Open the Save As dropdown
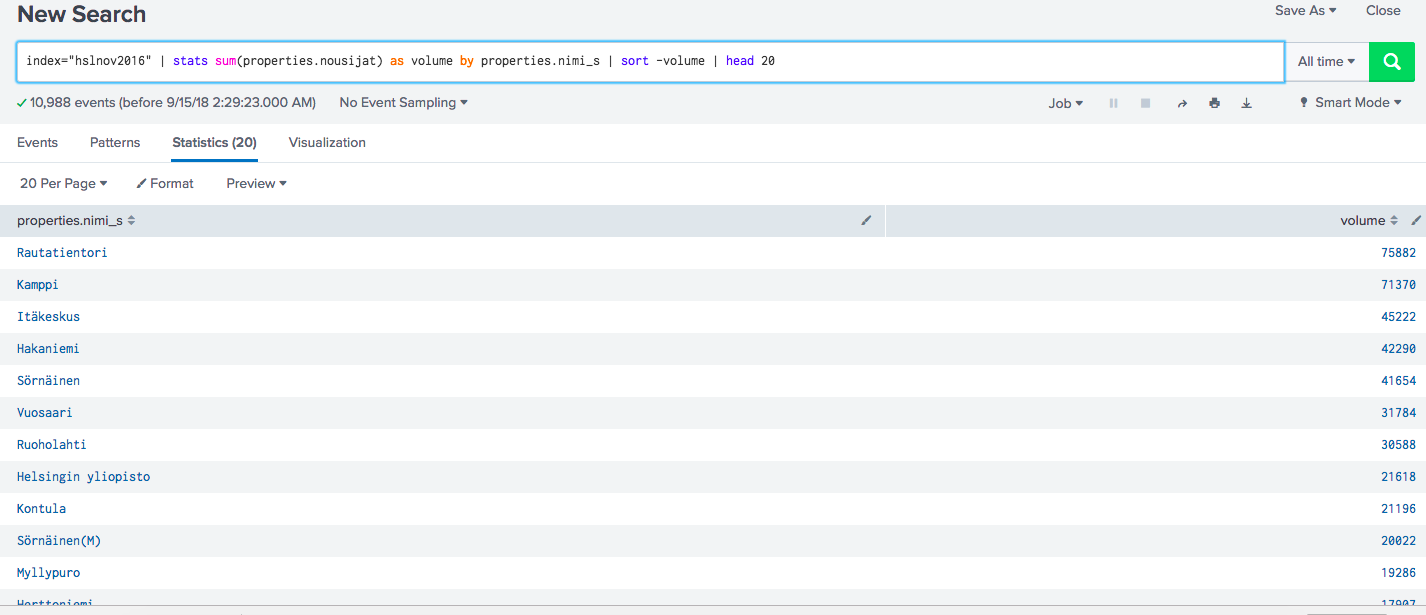The height and width of the screenshot is (615, 1426). click(1305, 11)
